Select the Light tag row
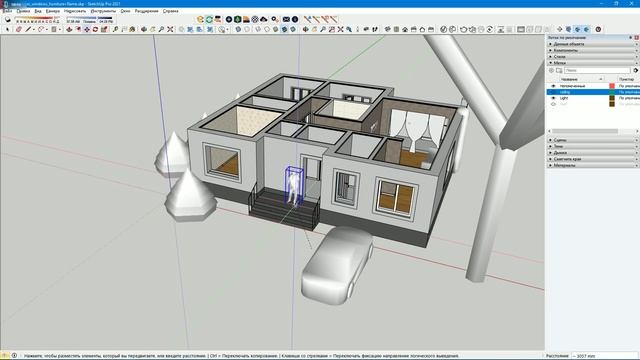 point(593,98)
